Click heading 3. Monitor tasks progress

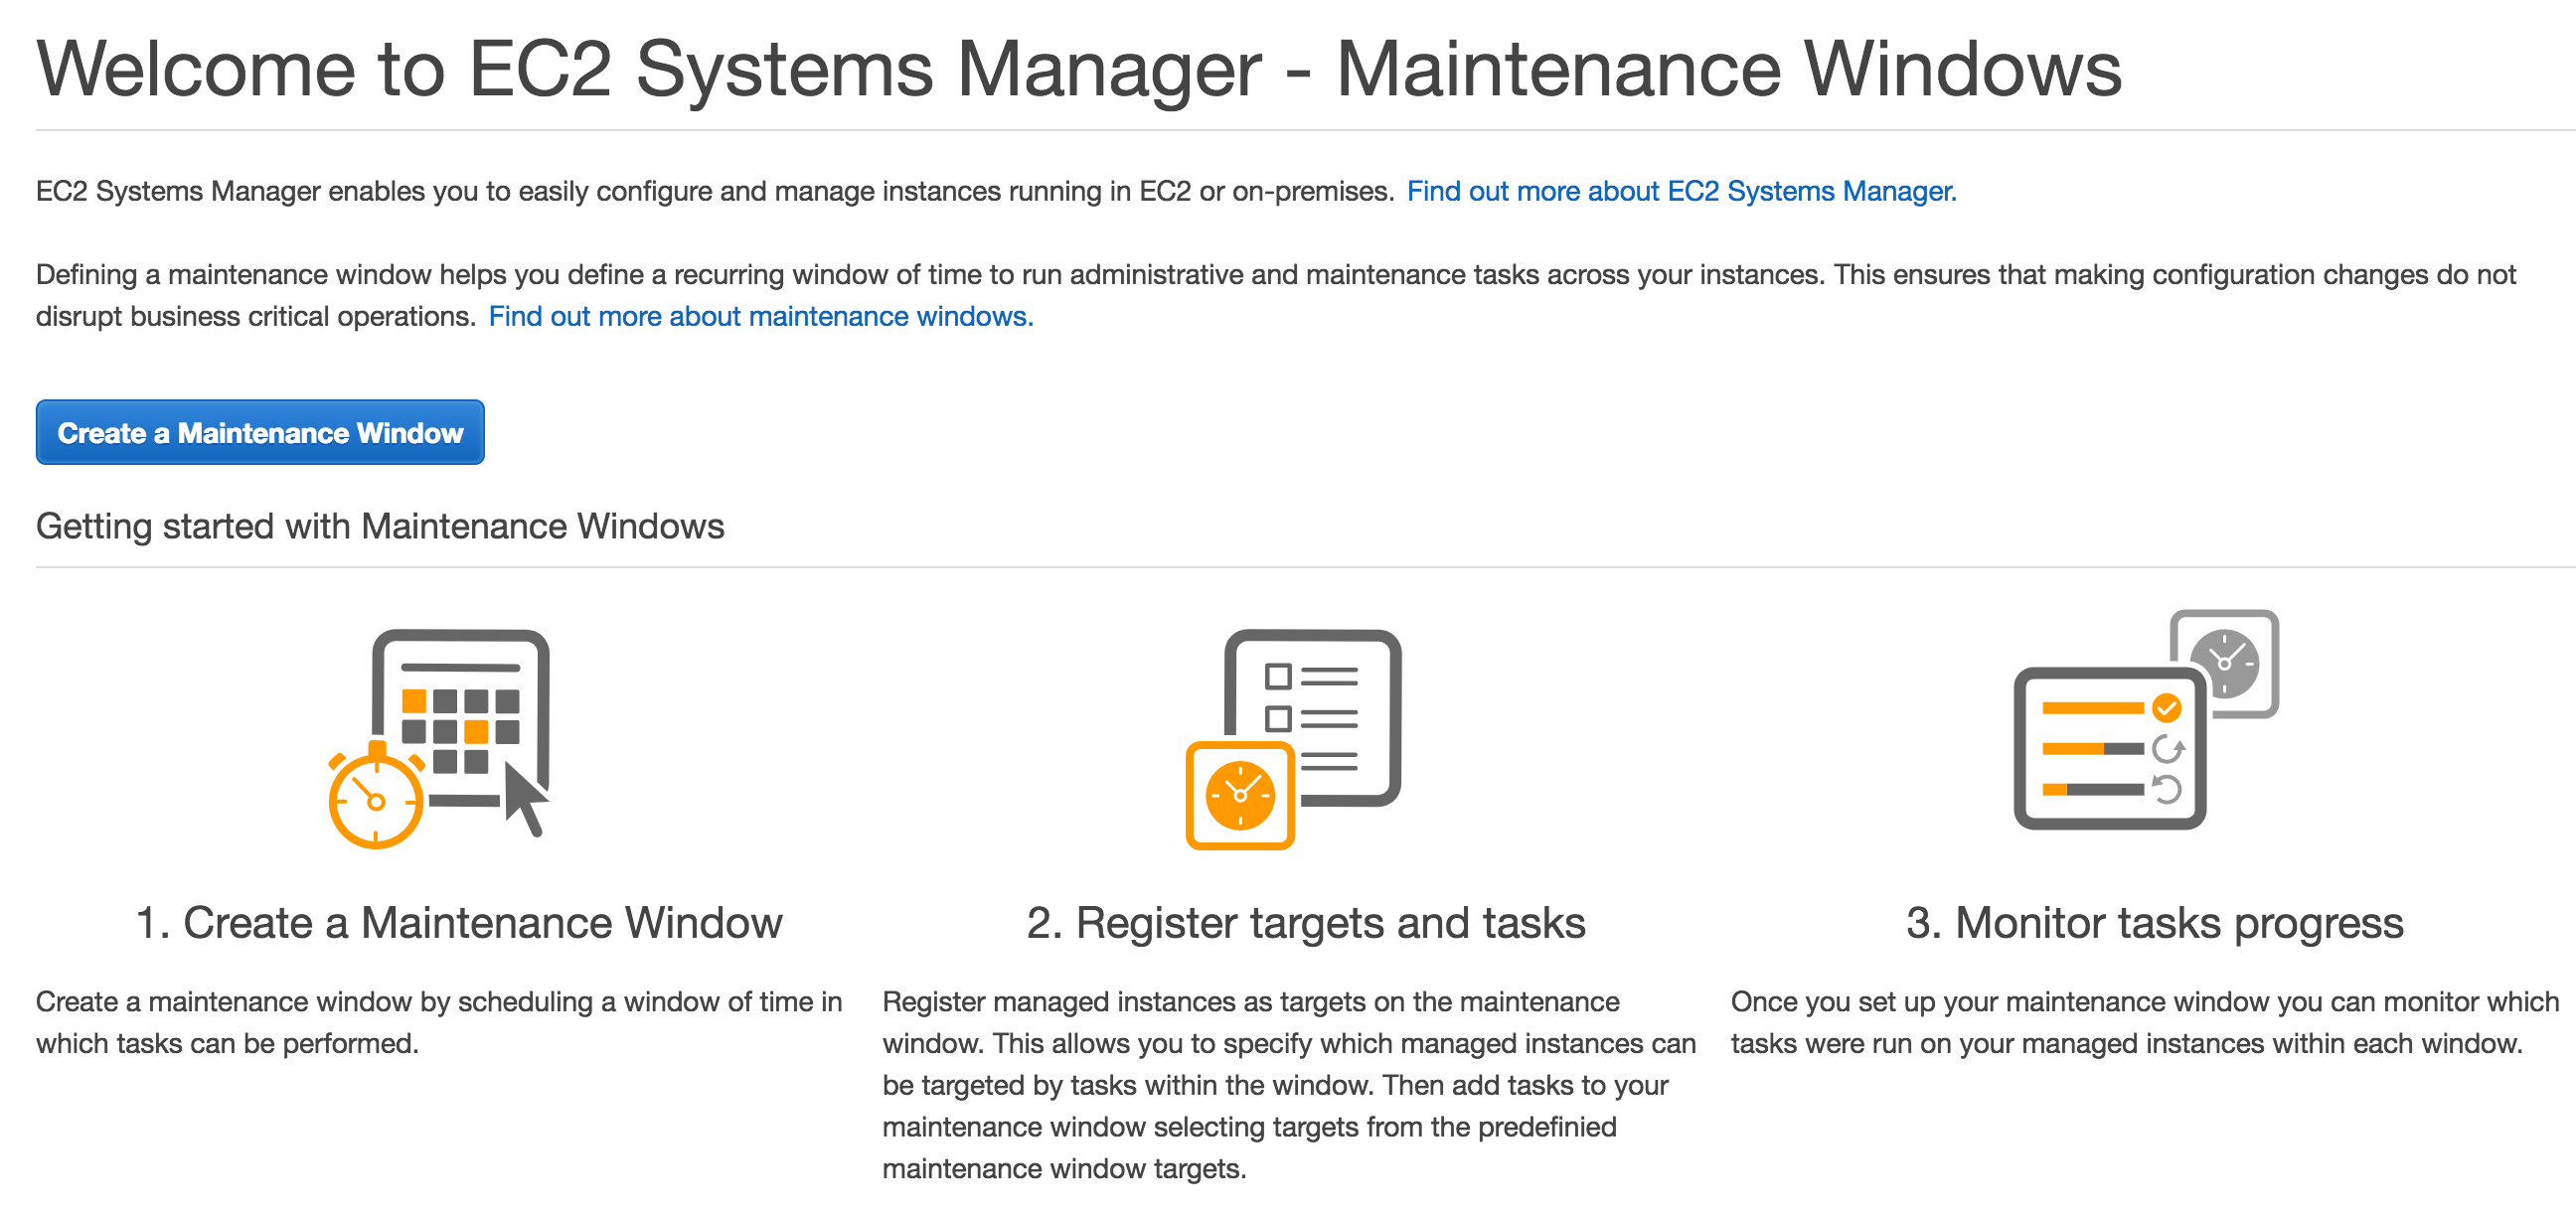pyautogui.click(x=2154, y=922)
